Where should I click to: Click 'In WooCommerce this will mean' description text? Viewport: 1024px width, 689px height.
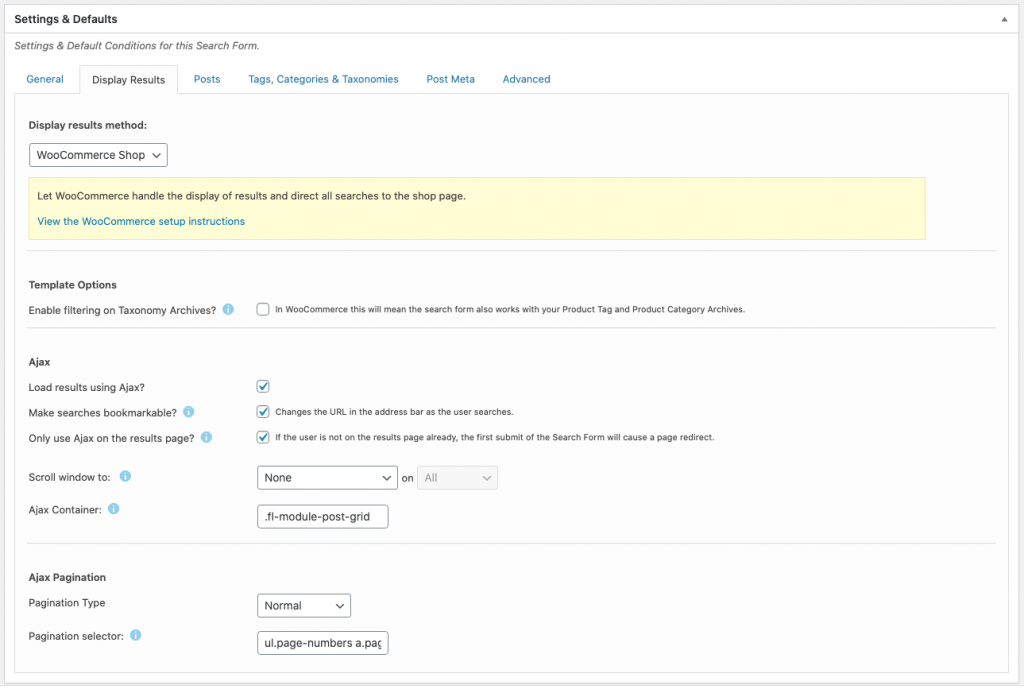[x=510, y=310]
